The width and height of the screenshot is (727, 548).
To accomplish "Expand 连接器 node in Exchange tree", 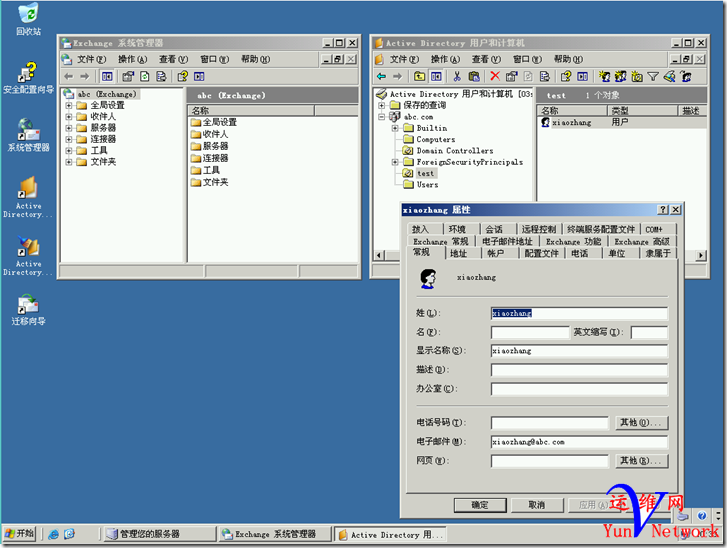I will tap(69, 139).
